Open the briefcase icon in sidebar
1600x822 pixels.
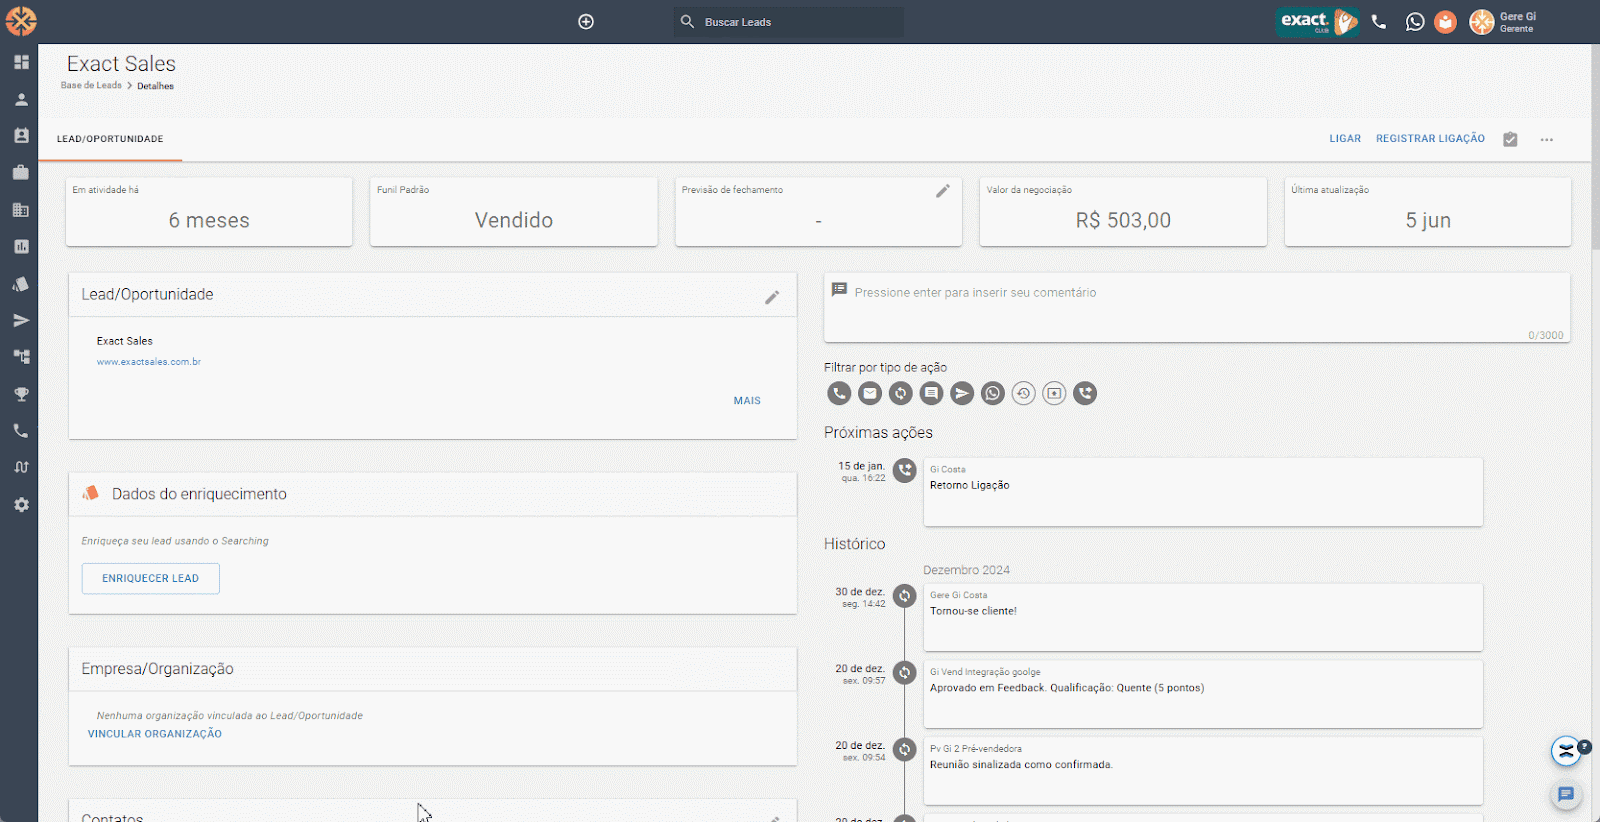[21, 172]
